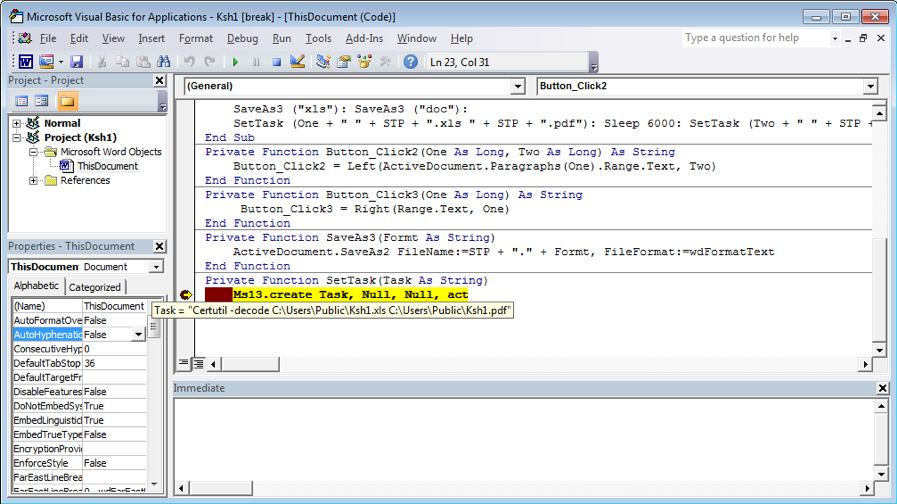The height and width of the screenshot is (504, 897).
Task: Click Immediate window scroll down arrow
Action: pos(881,474)
